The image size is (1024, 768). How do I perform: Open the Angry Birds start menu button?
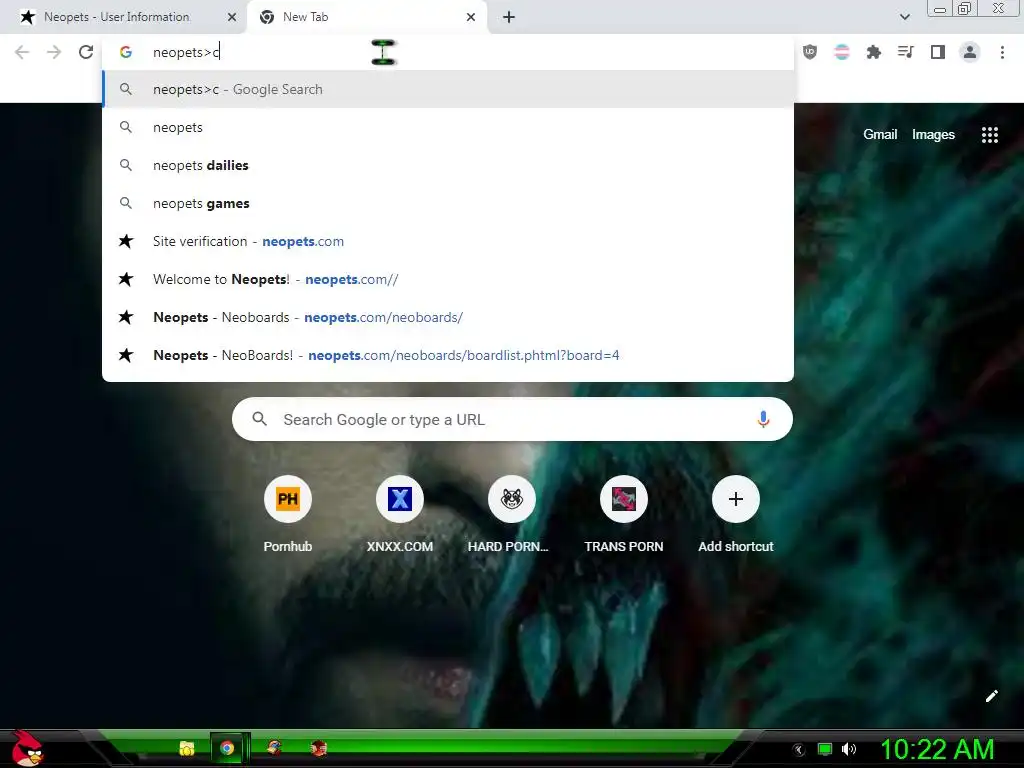point(27,748)
